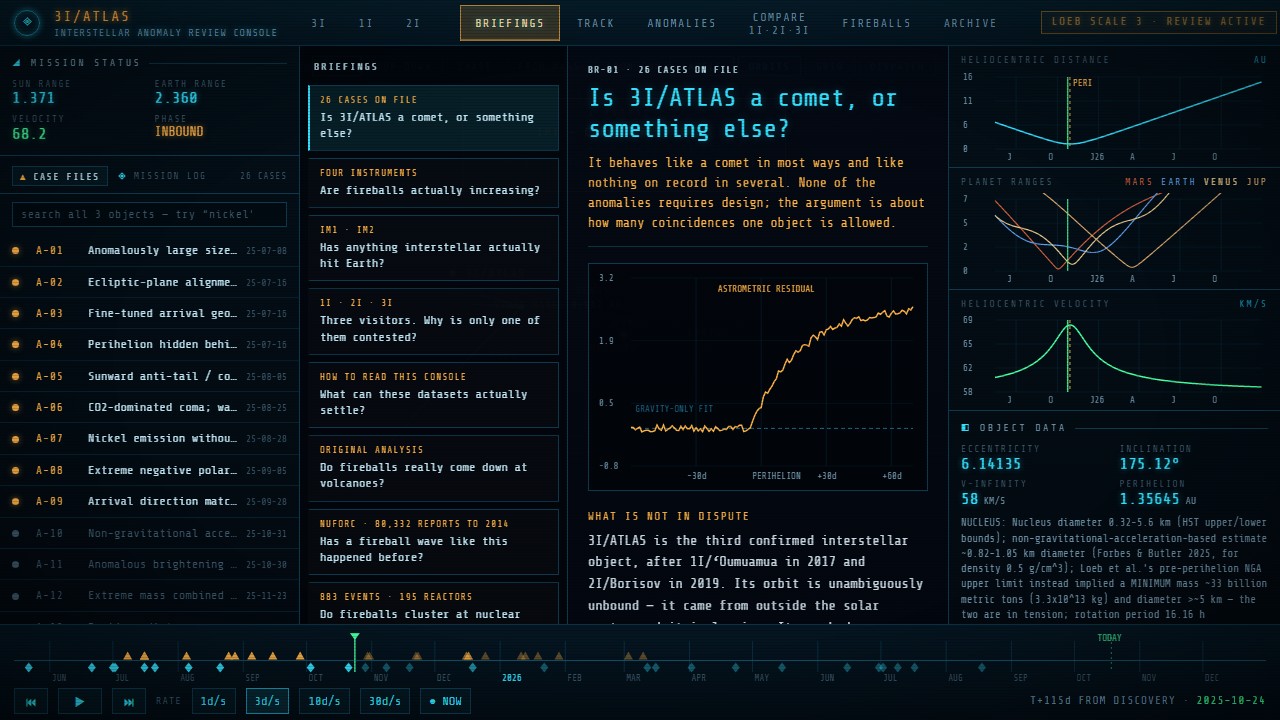1280x720 pixels.
Task: Set playback rate to 3d/s
Action: tap(268, 701)
